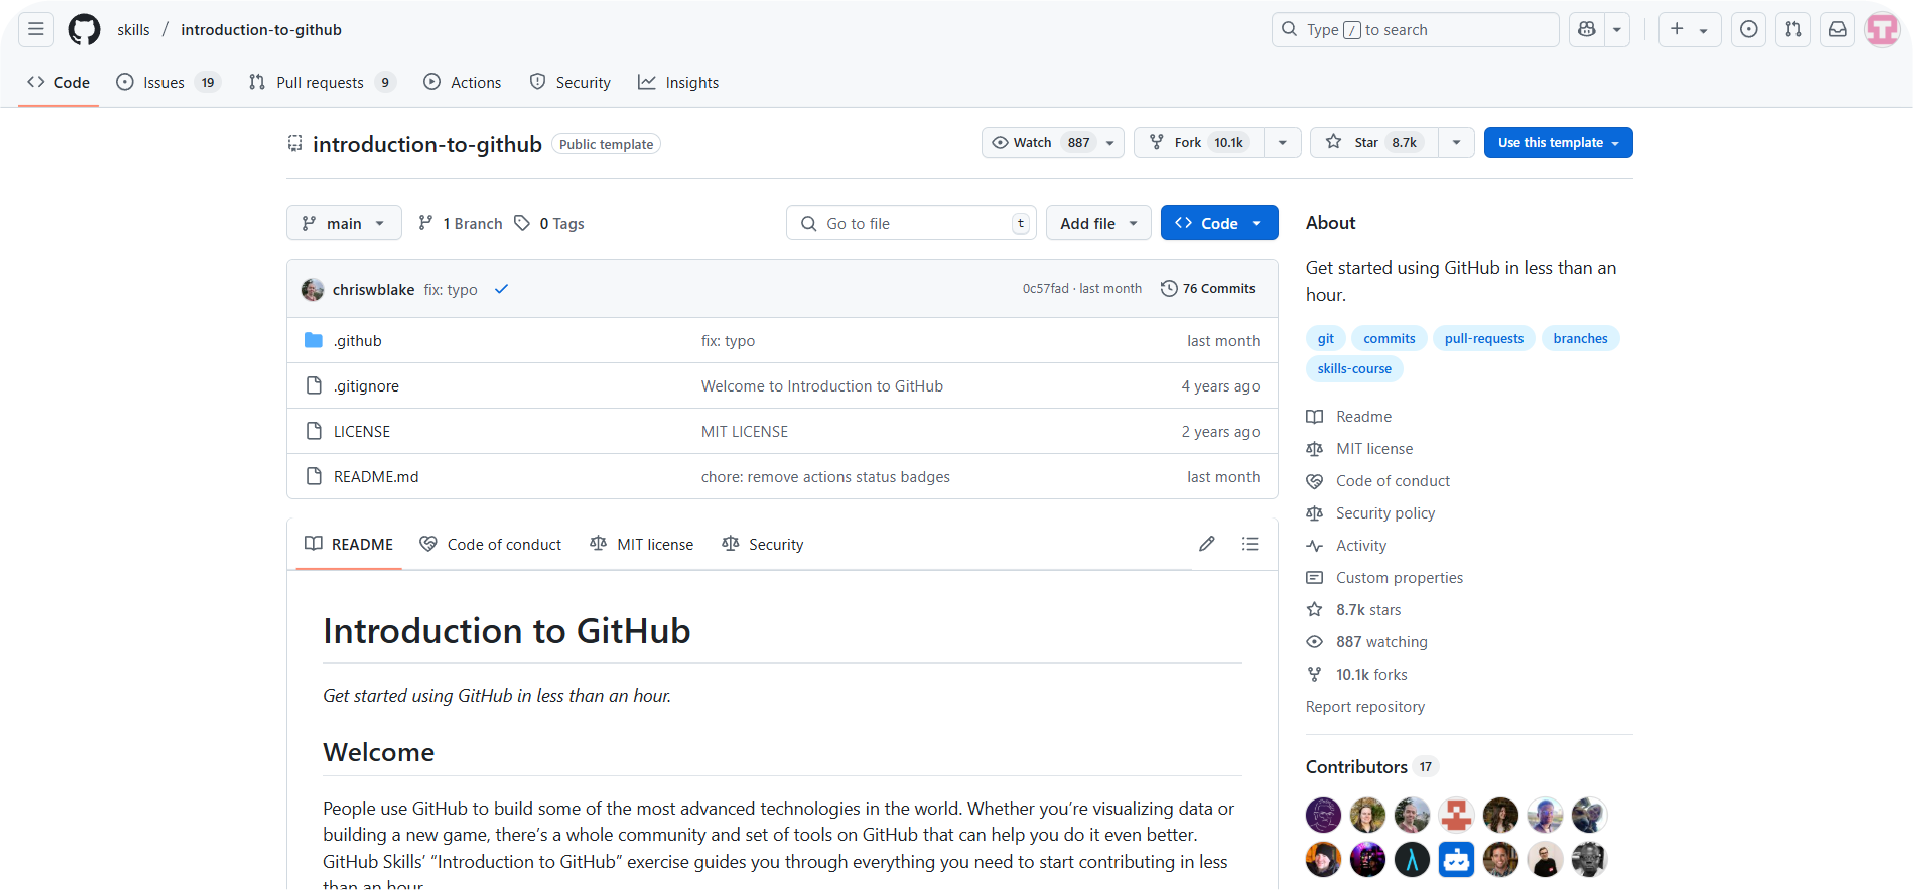Open .gitignore file
Viewport: 1913px width, 890px height.
click(366, 386)
